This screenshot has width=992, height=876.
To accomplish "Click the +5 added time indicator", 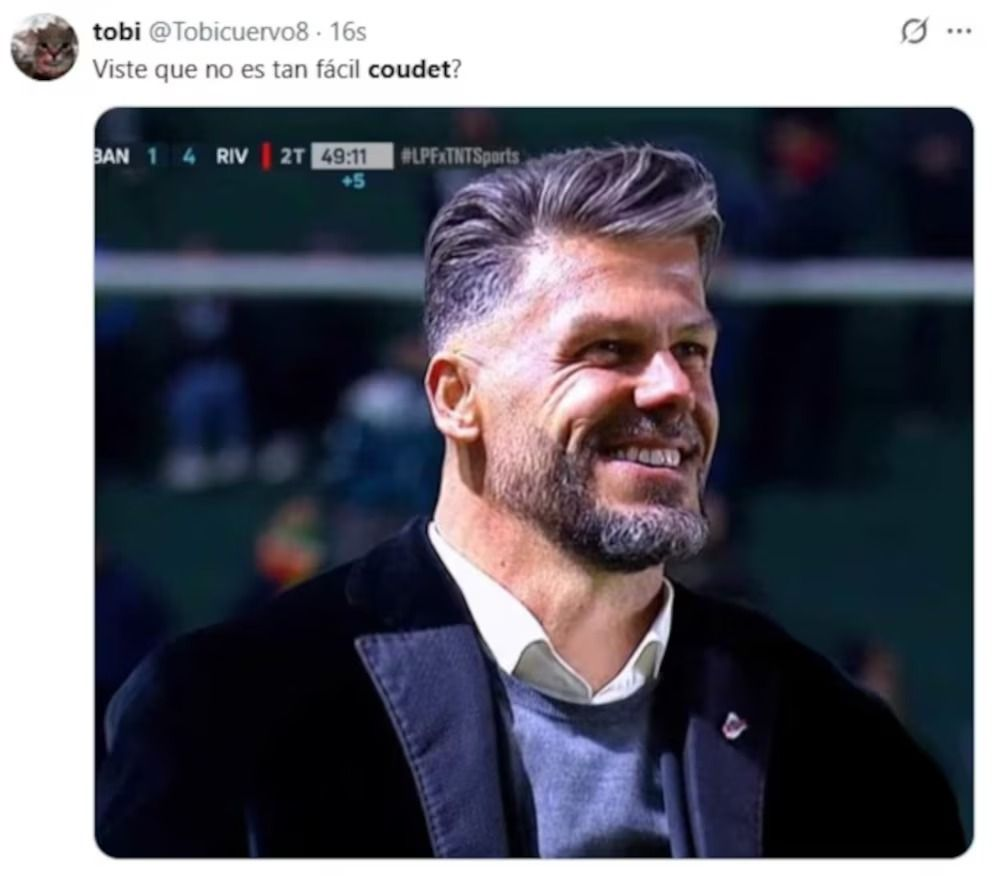I will (354, 182).
